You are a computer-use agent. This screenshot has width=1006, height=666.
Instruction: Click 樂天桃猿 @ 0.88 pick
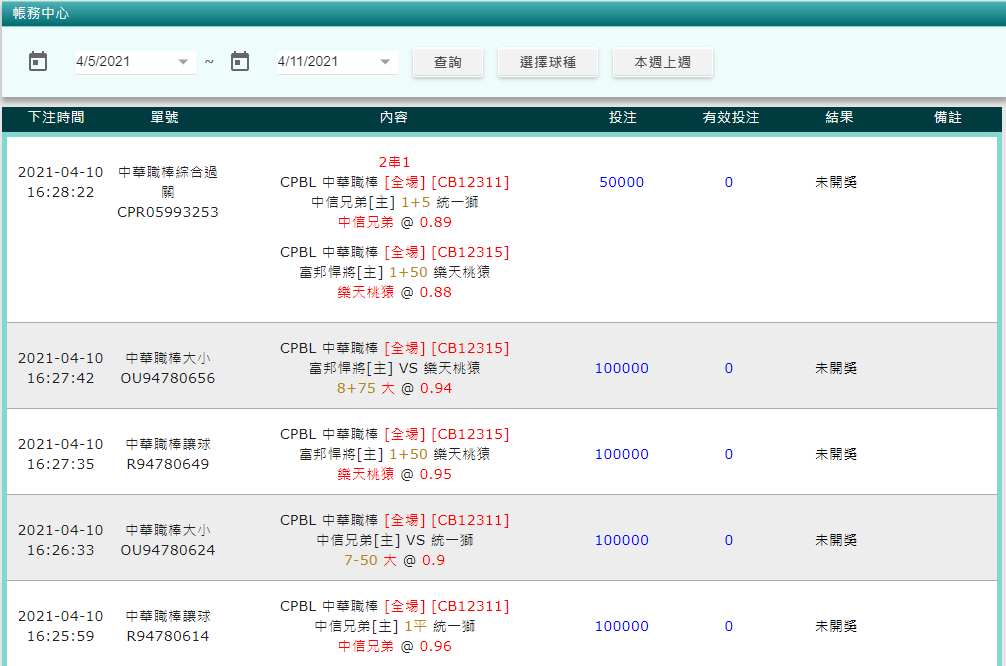pos(395,293)
